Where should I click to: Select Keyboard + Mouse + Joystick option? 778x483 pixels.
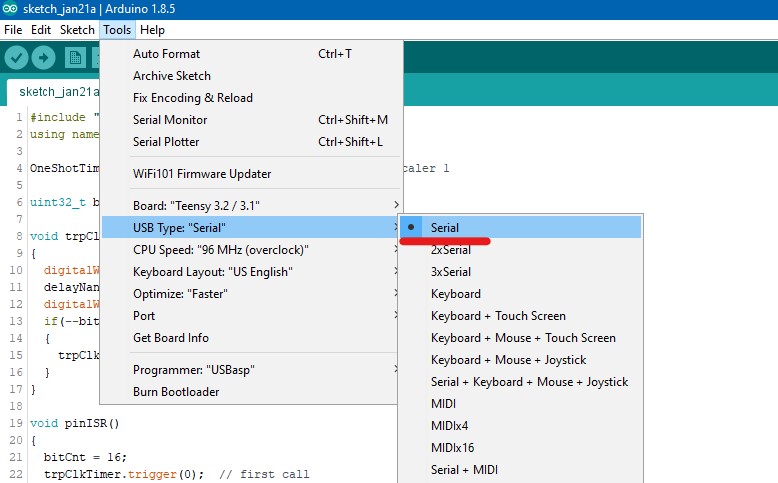[x=520, y=359]
